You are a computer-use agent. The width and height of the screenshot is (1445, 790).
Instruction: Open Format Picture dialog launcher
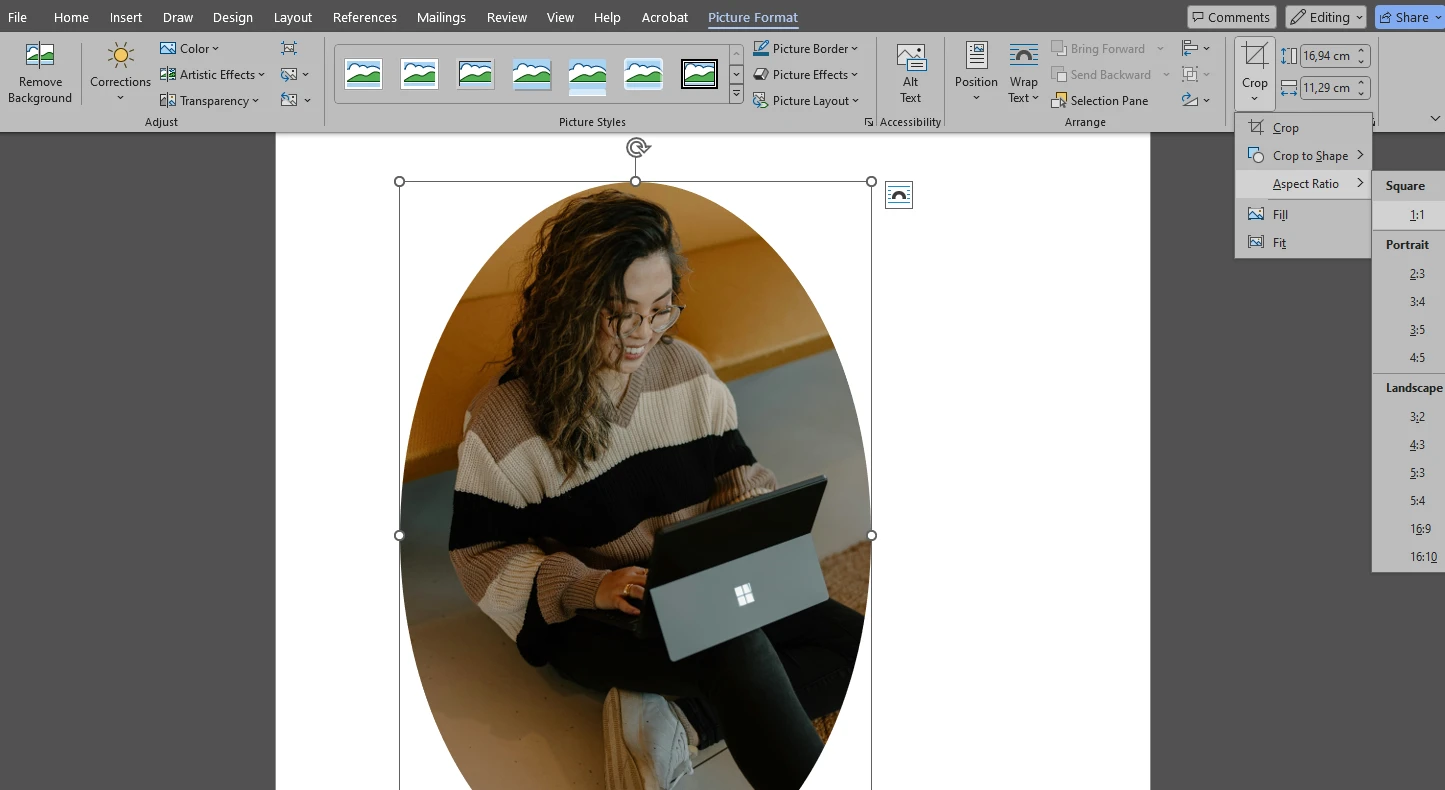point(868,122)
